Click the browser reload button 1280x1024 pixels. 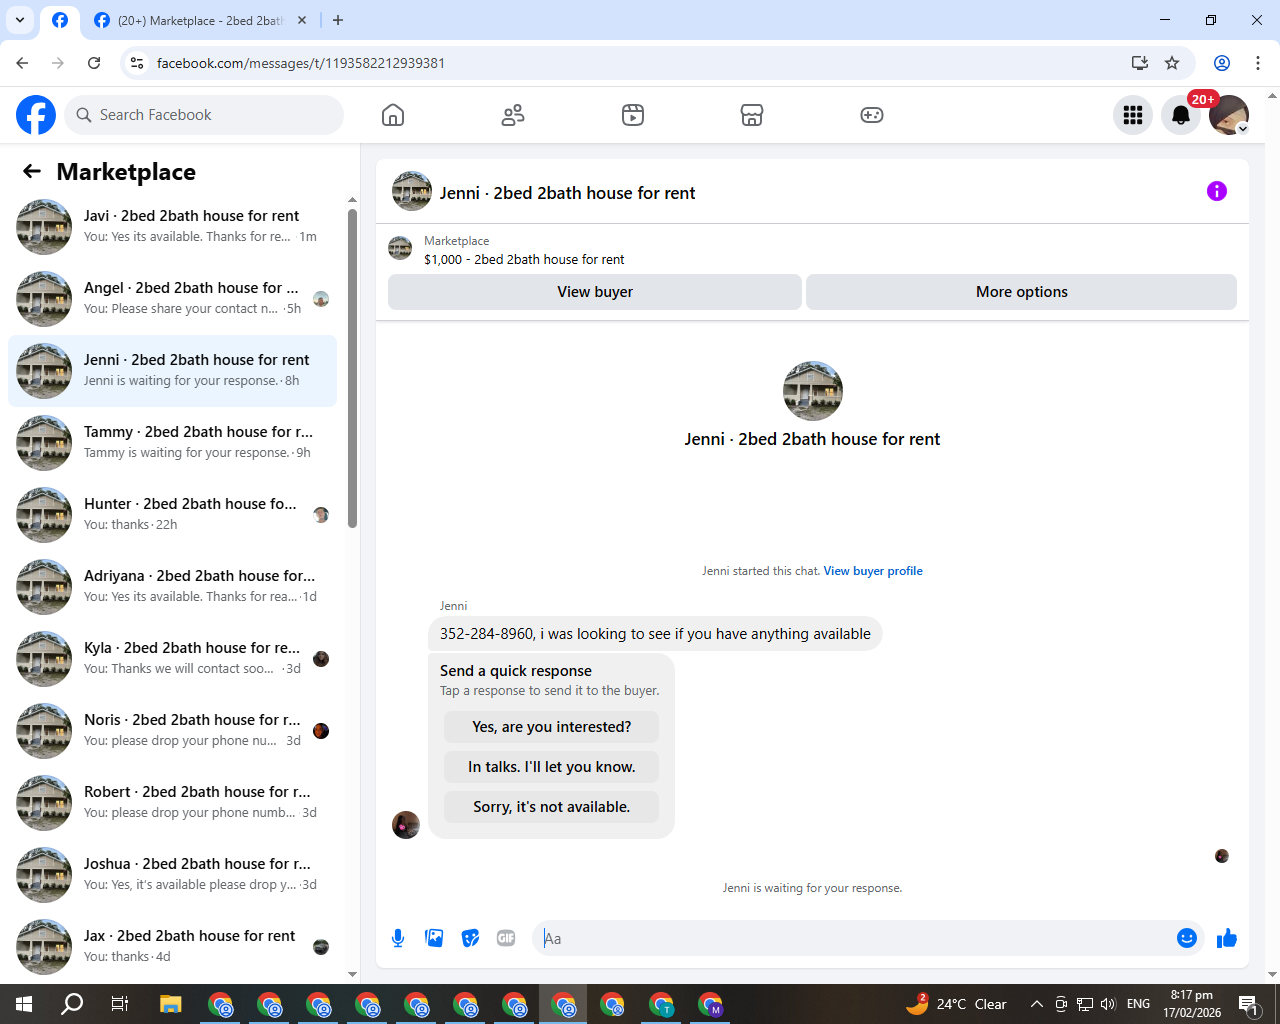tap(94, 63)
